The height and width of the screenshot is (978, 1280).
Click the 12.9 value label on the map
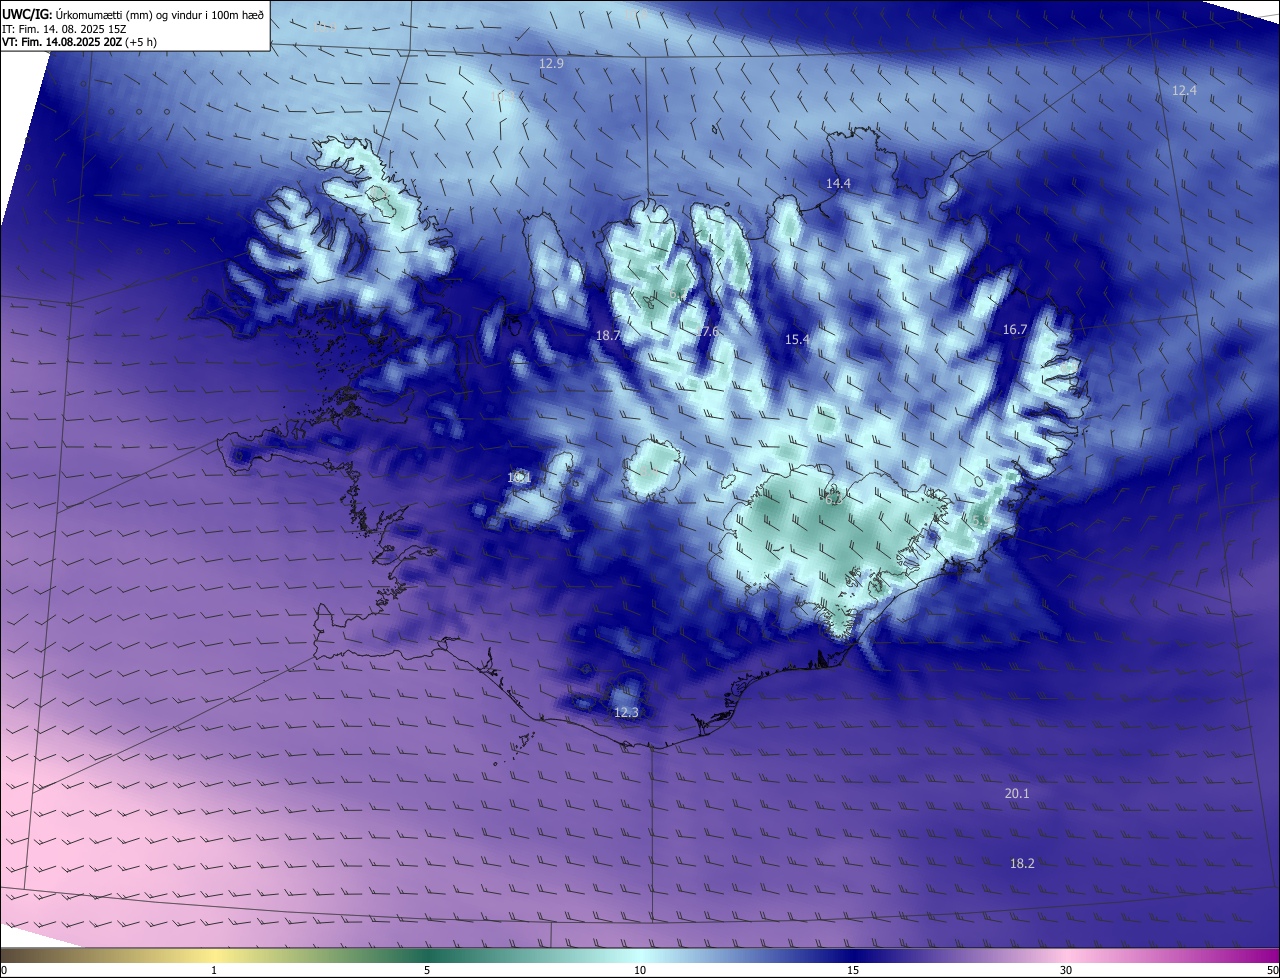pyautogui.click(x=552, y=63)
